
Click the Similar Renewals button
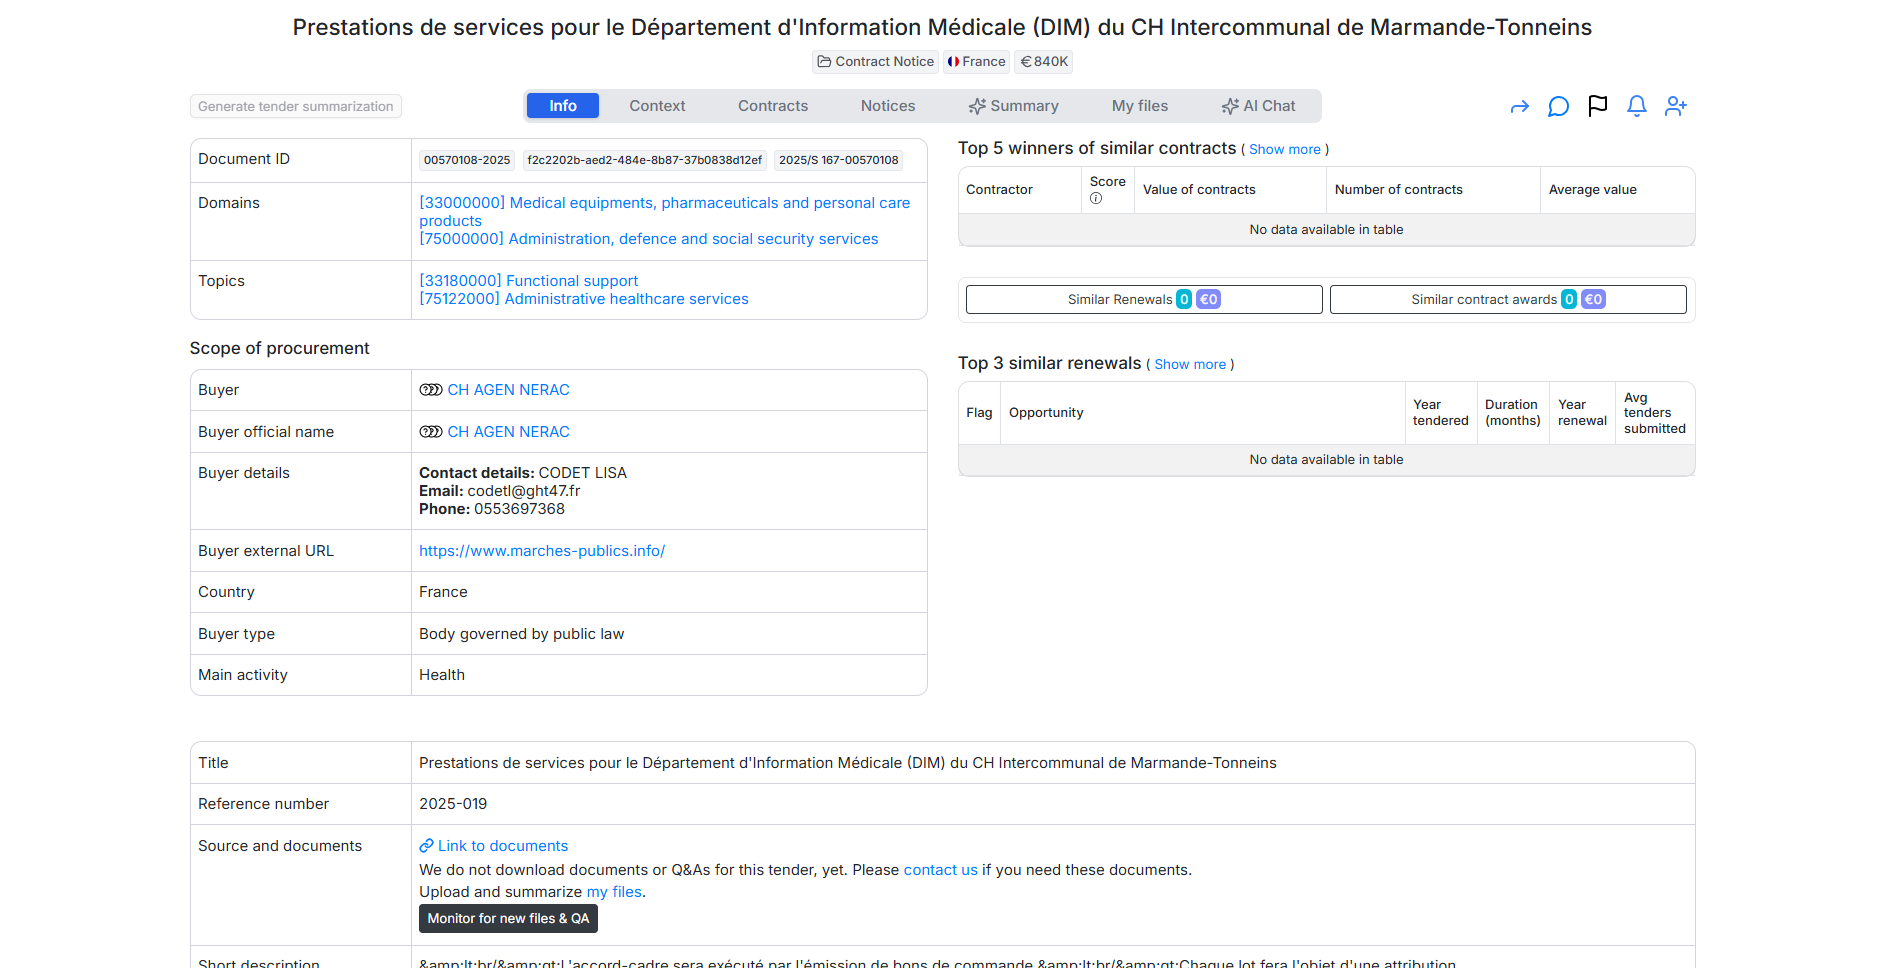[x=1144, y=299]
